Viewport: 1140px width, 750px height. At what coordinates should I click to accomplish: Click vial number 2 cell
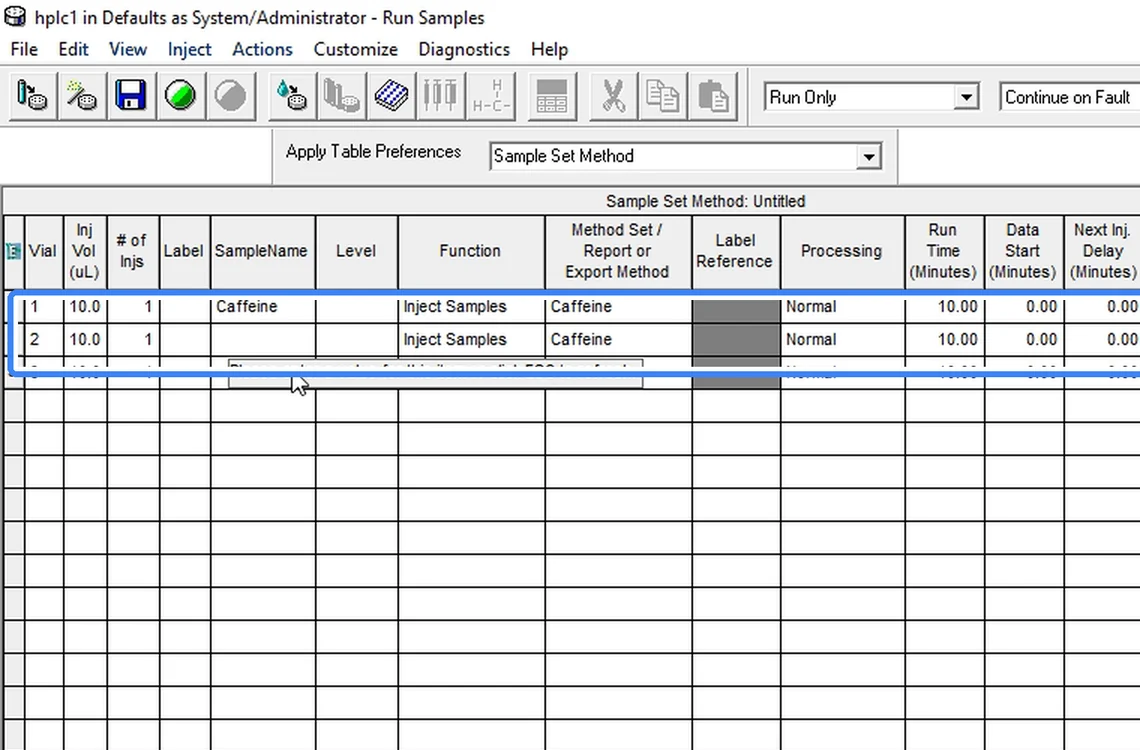tap(44, 339)
